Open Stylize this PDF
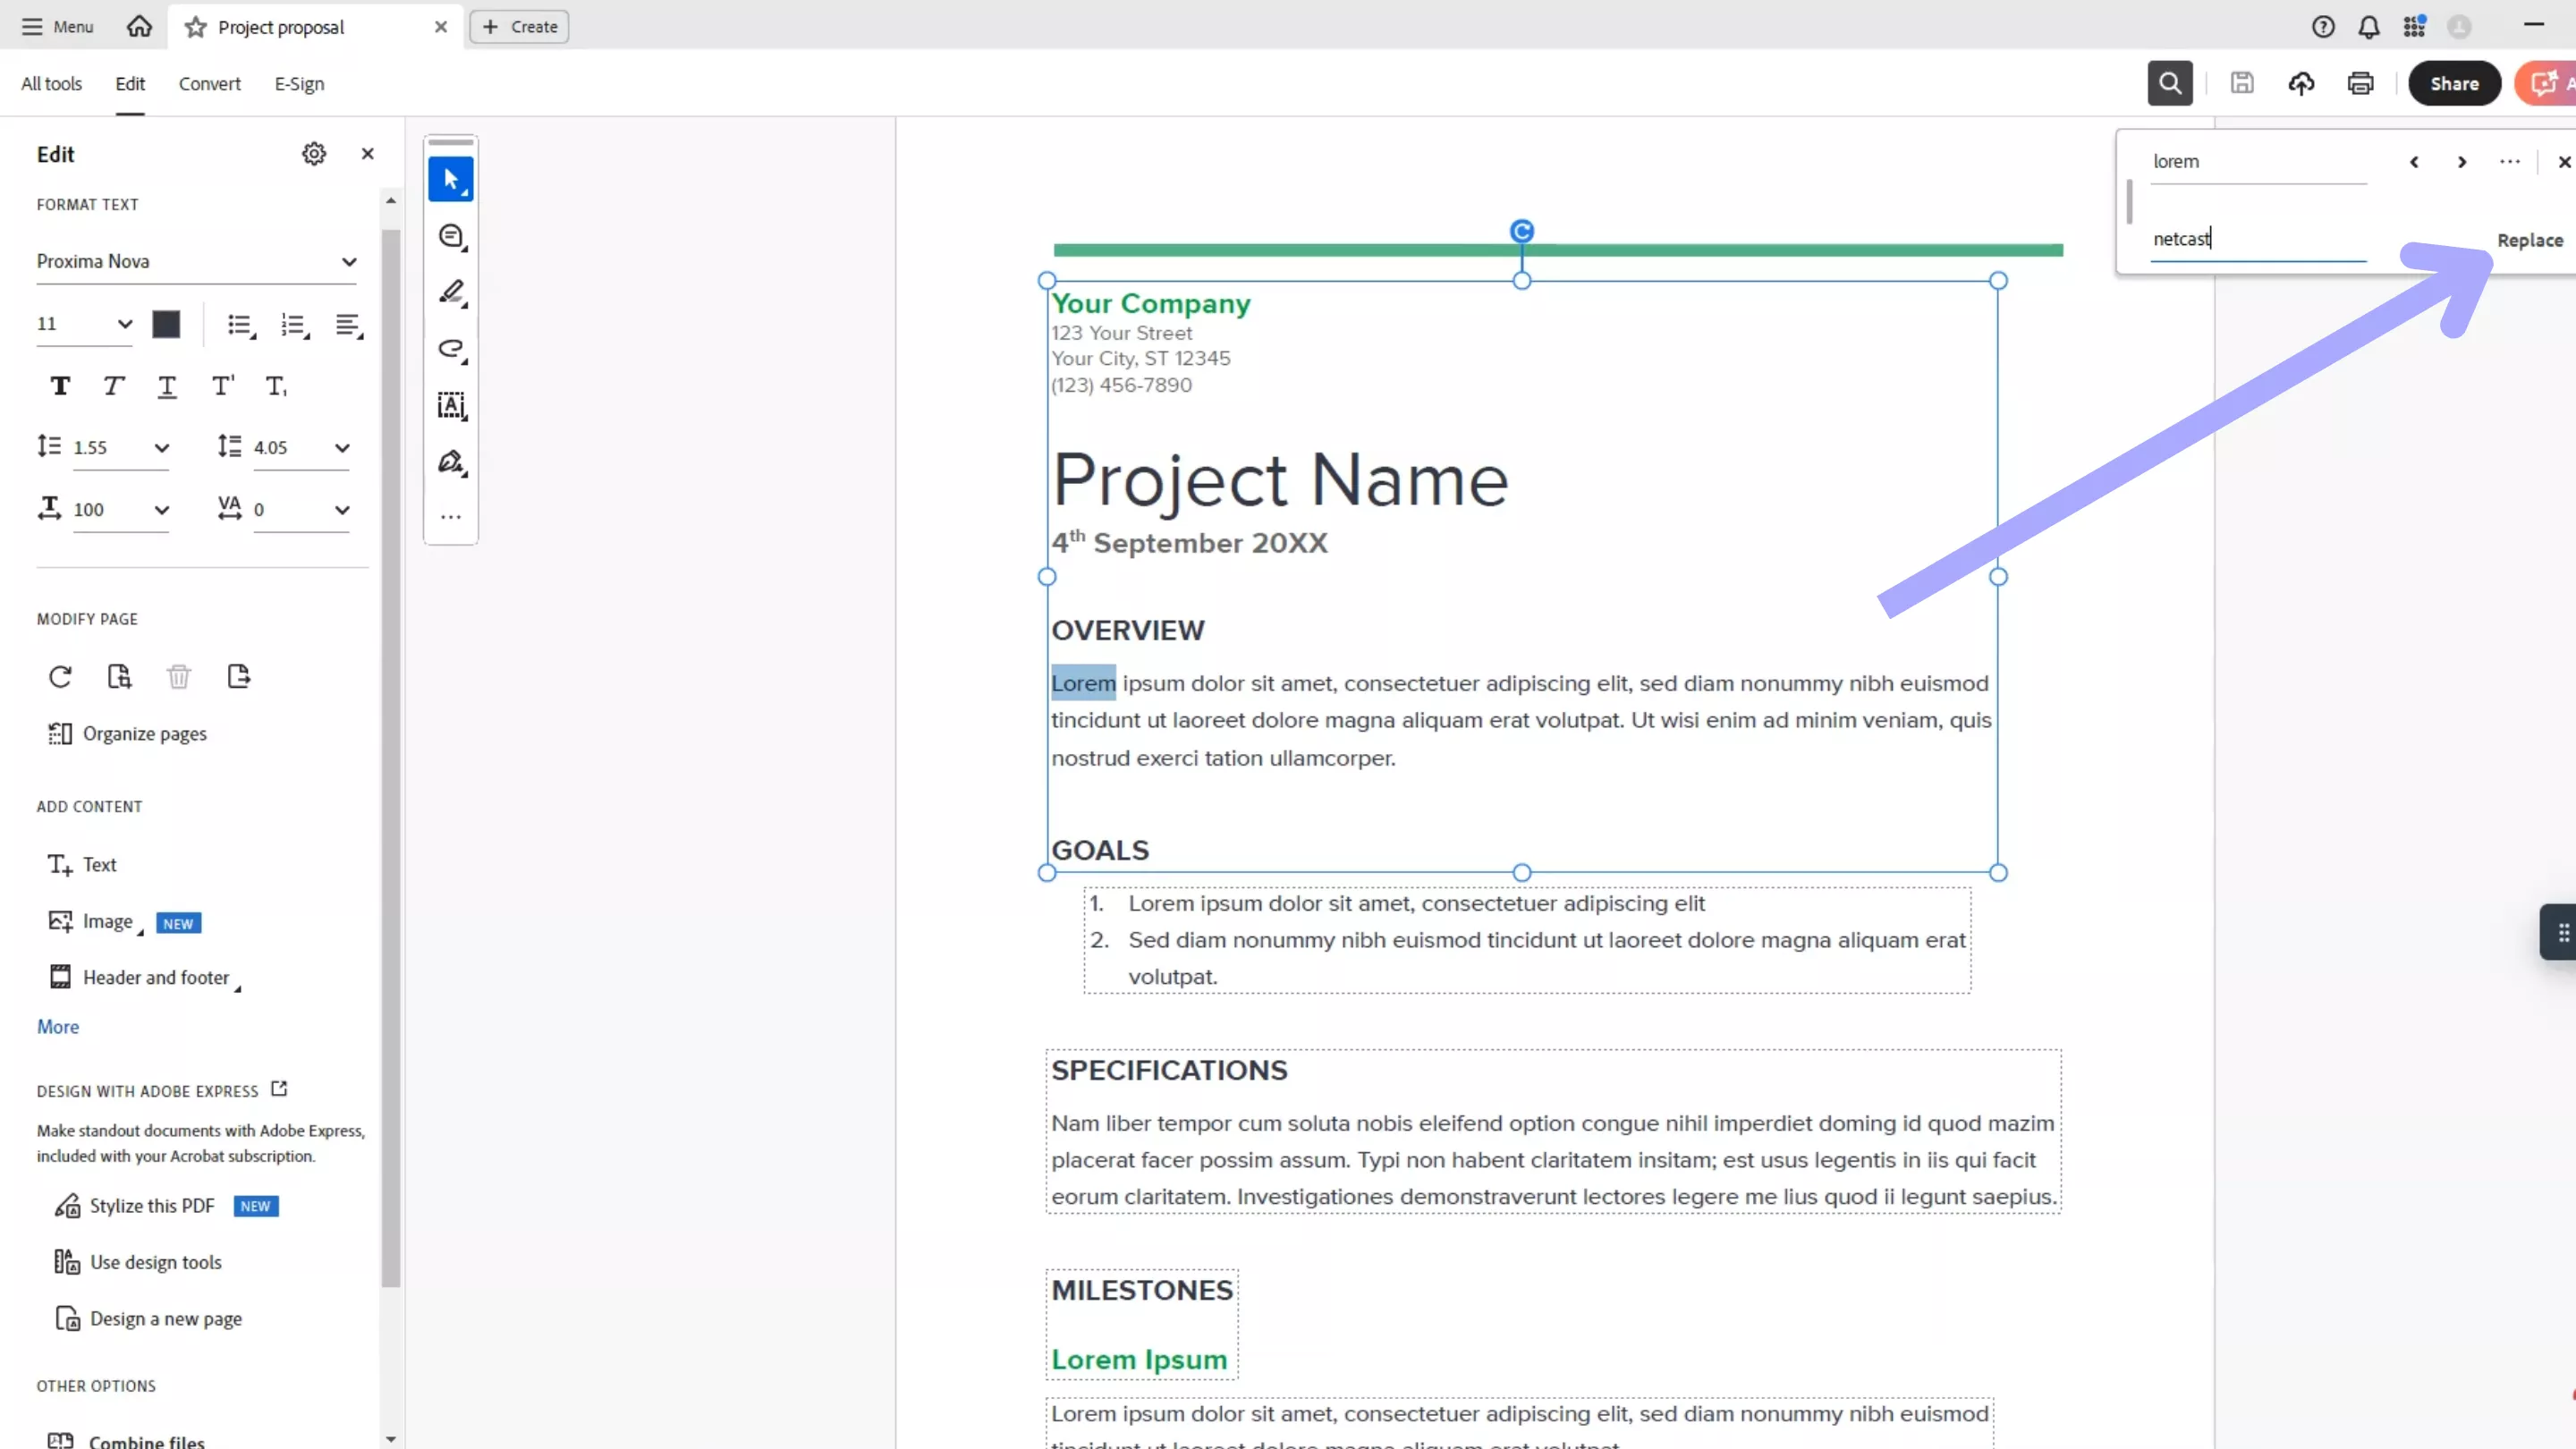This screenshot has width=2576, height=1449. (150, 1206)
